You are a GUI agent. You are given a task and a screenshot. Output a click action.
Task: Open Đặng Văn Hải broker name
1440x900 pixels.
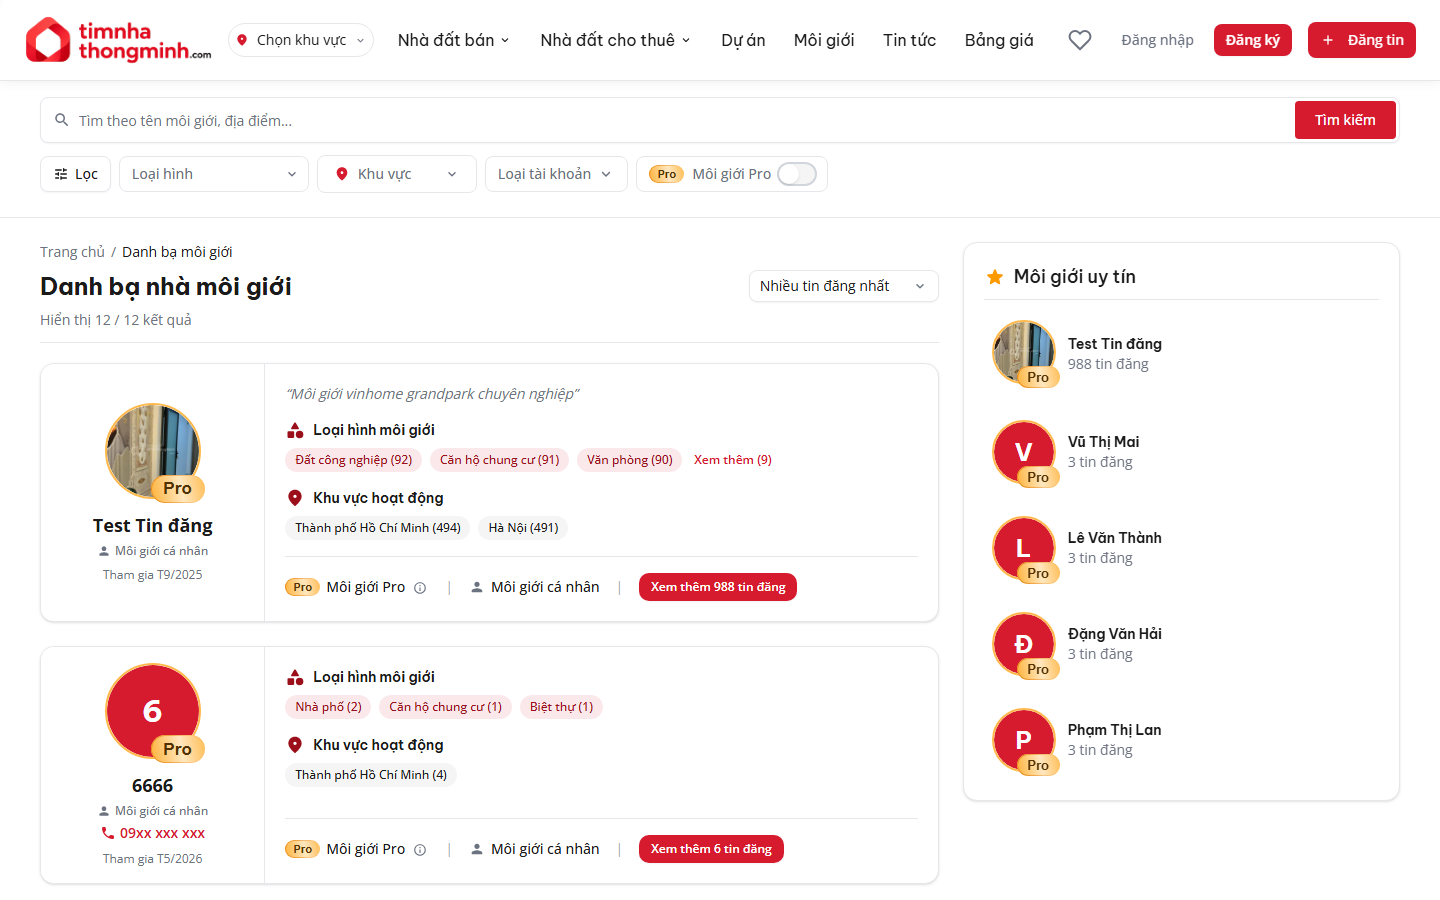pos(1114,634)
